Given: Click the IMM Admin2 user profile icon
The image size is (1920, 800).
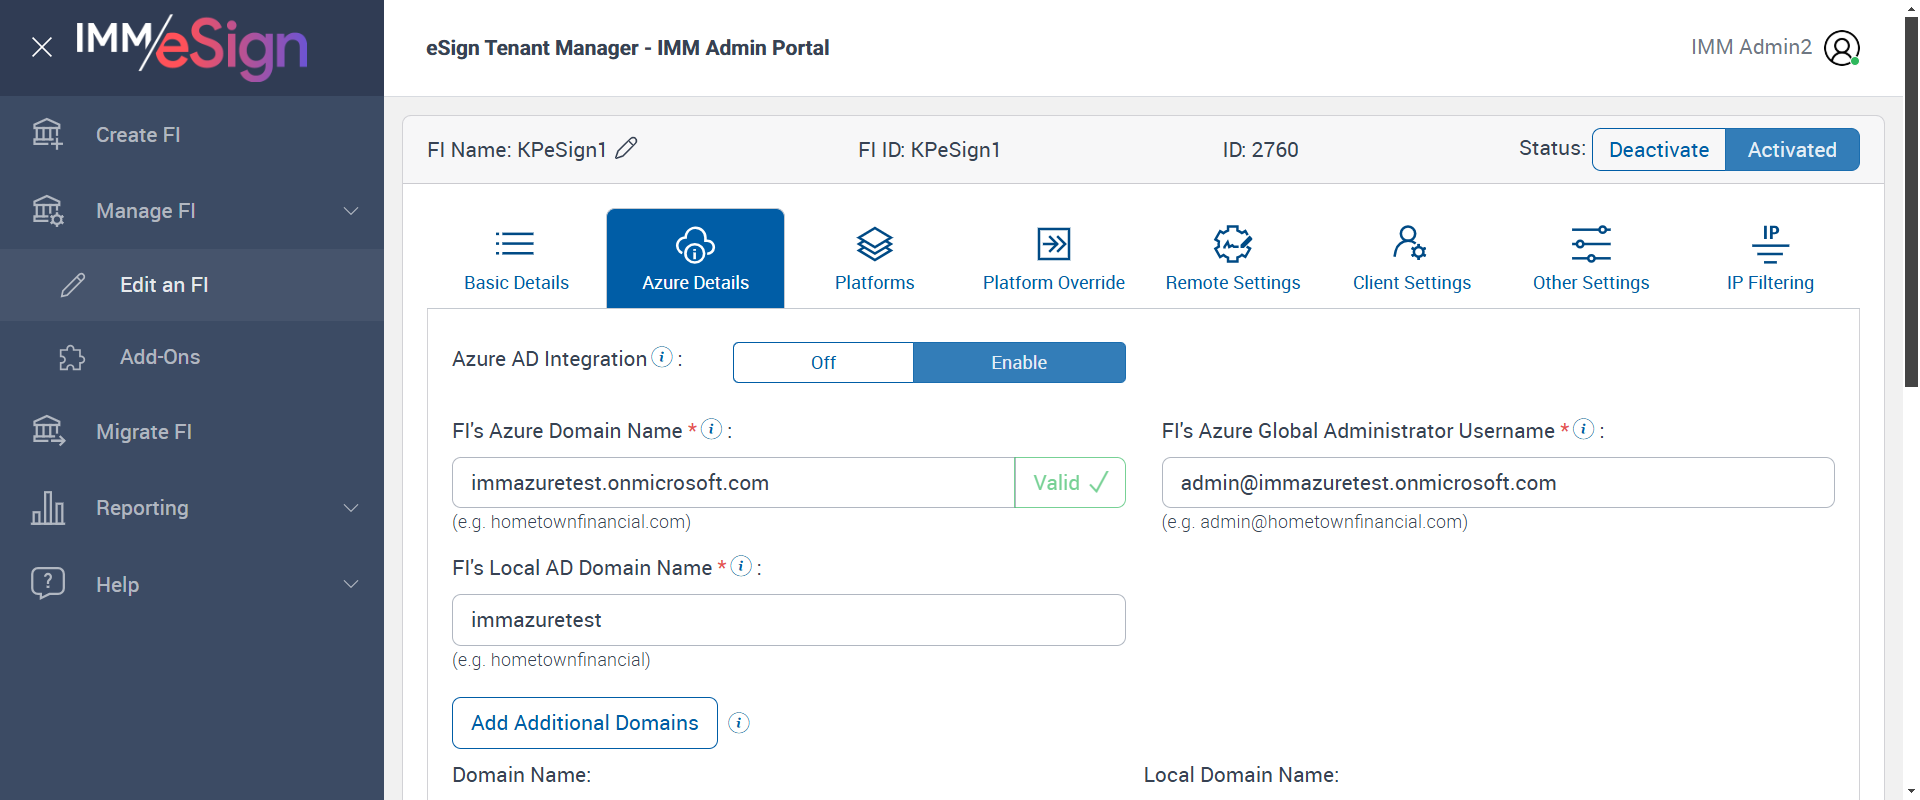Looking at the screenshot, I should point(1841,48).
